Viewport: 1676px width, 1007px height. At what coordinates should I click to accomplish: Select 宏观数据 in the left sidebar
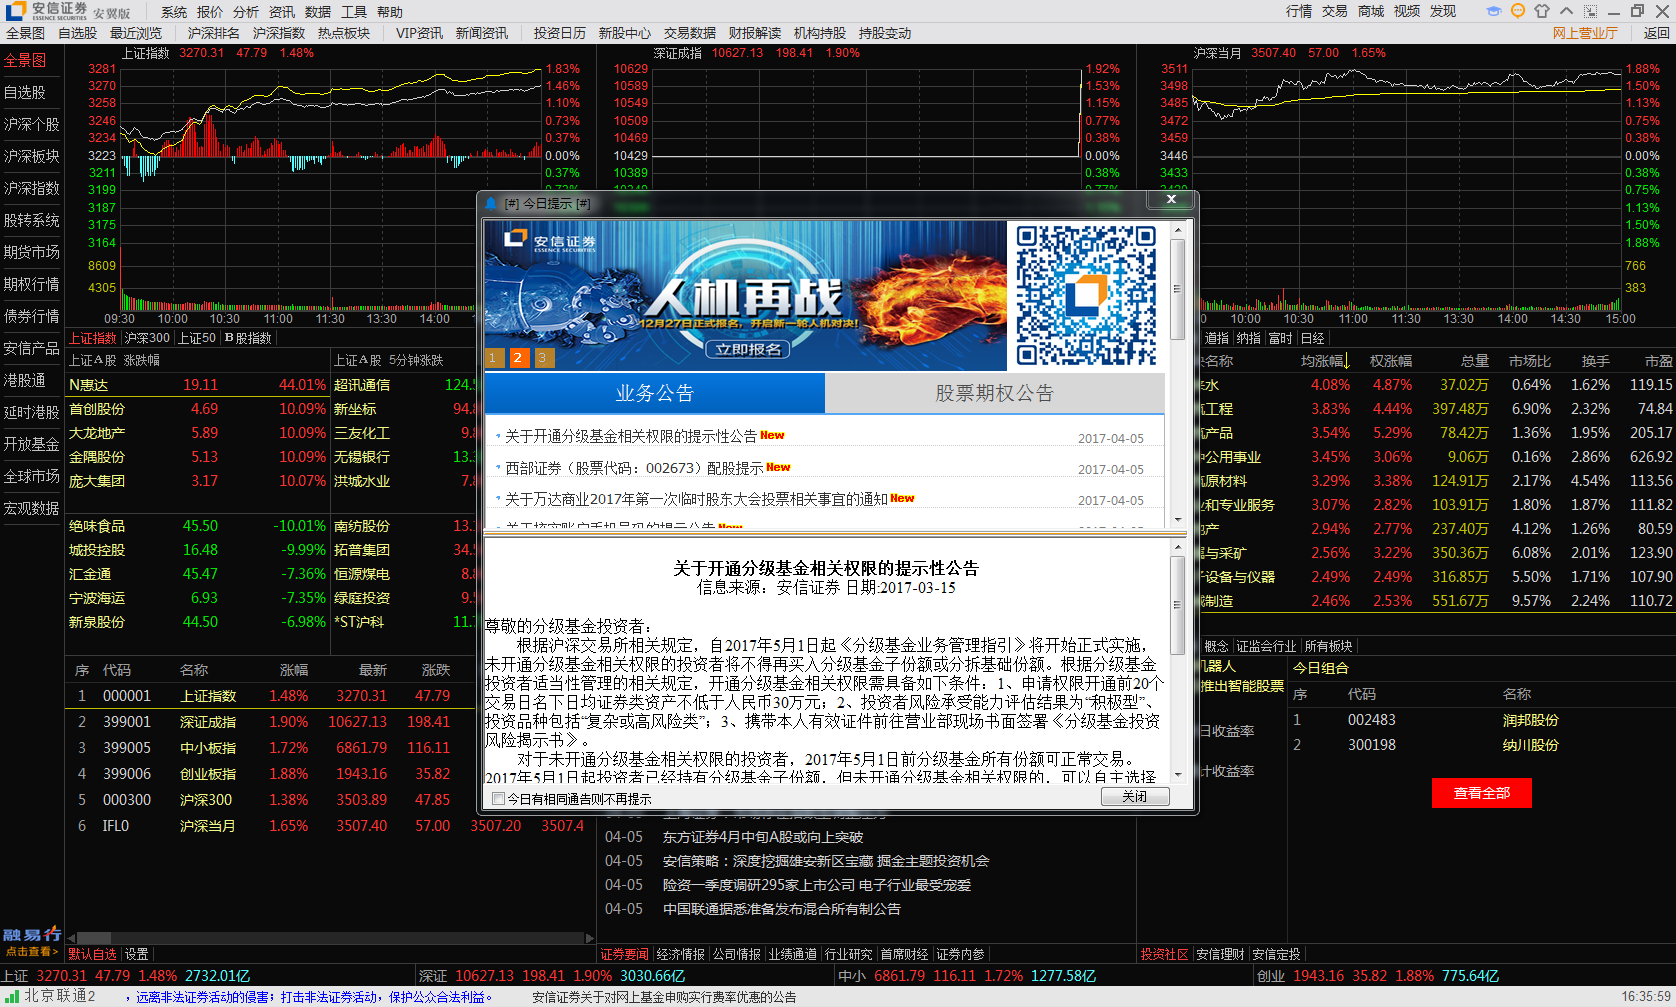(31, 508)
